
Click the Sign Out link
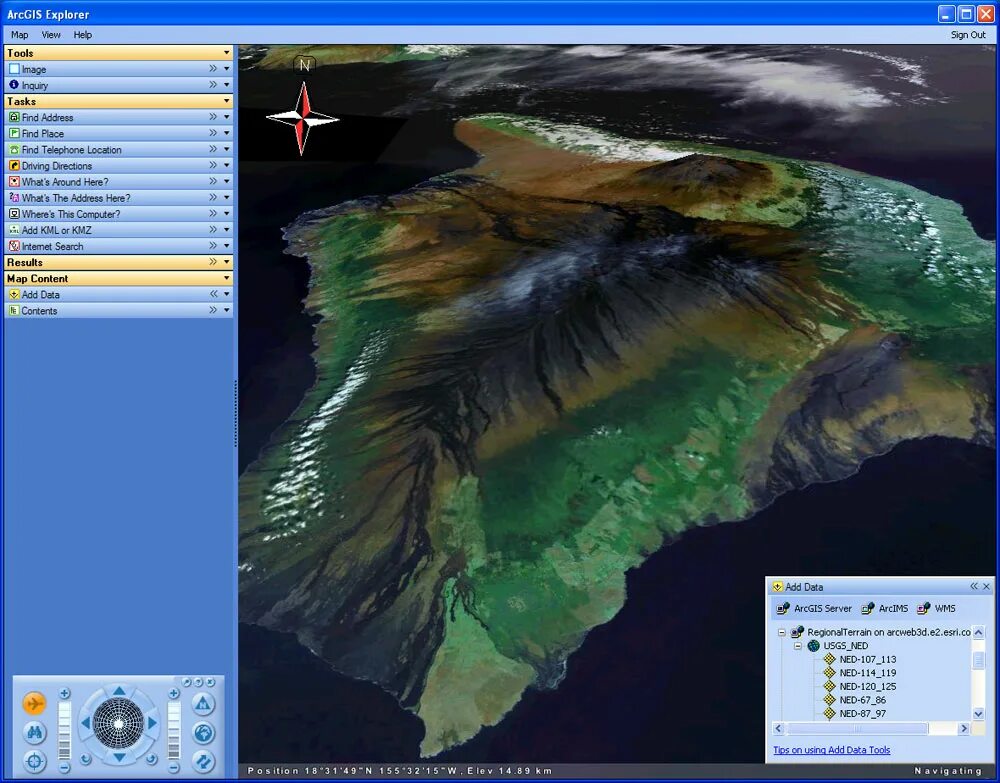(x=967, y=34)
